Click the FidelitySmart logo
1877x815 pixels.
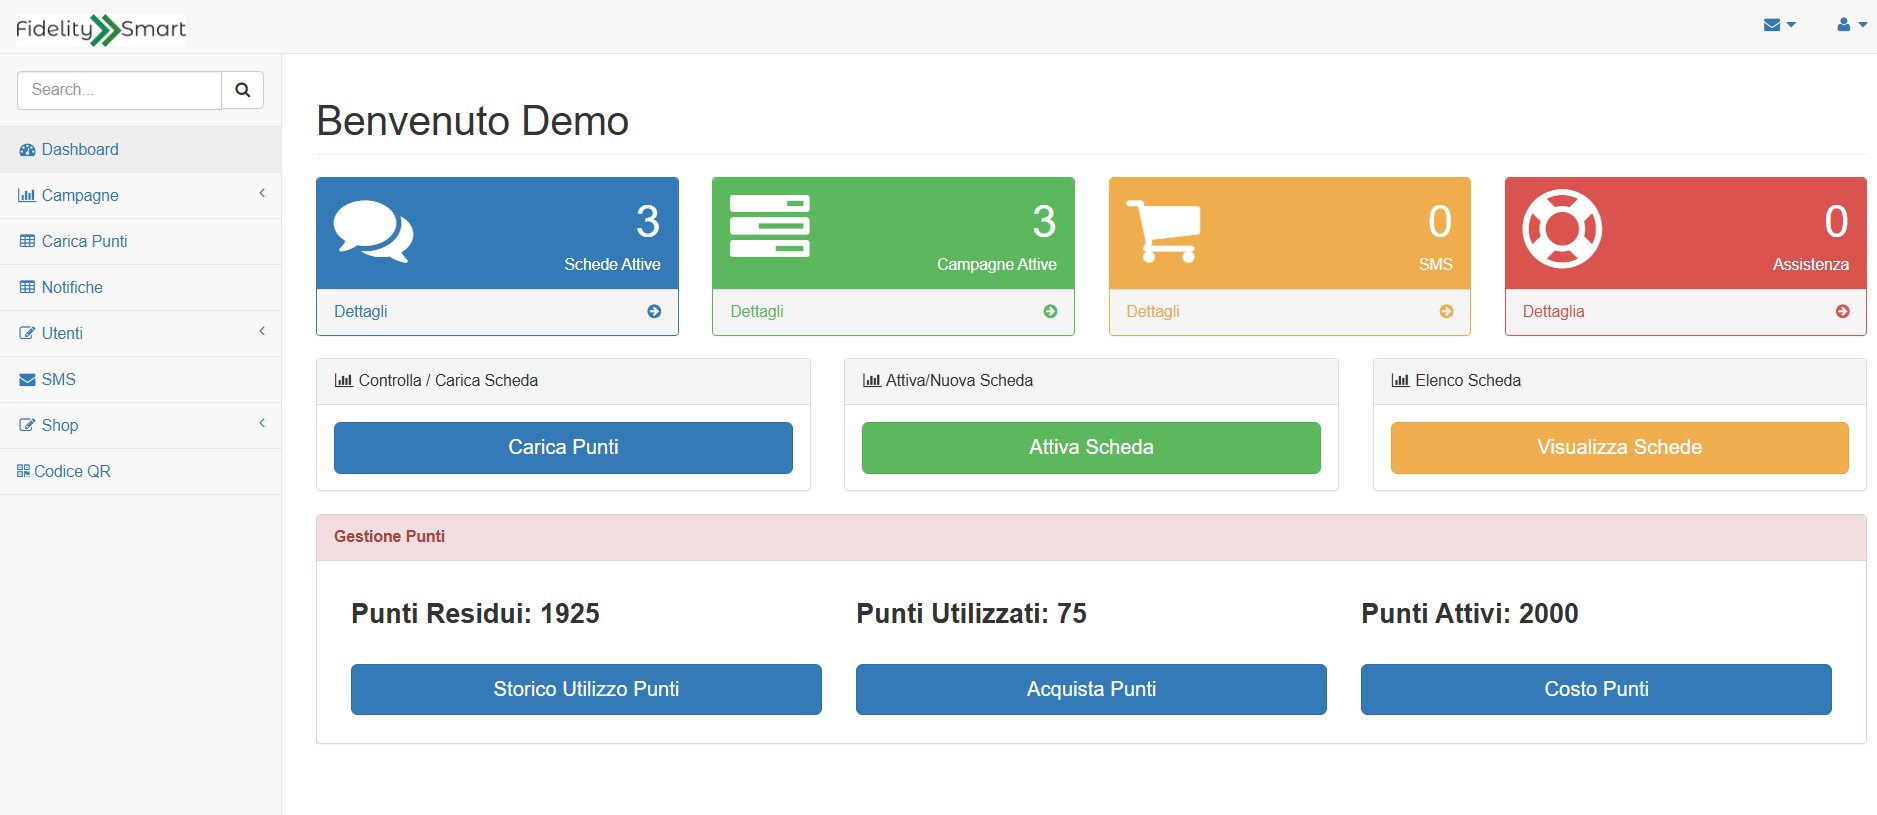click(101, 29)
